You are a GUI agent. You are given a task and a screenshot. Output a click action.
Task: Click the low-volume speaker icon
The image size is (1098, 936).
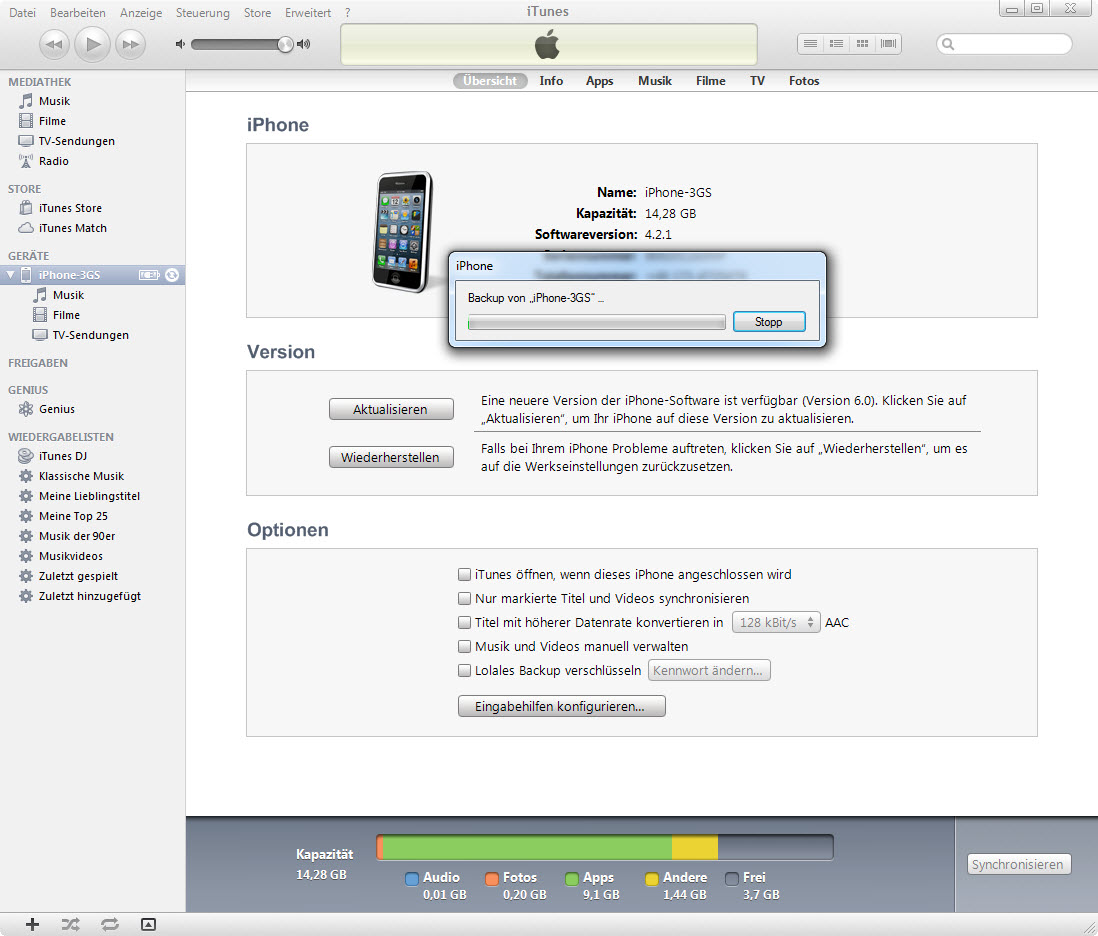[x=180, y=44]
